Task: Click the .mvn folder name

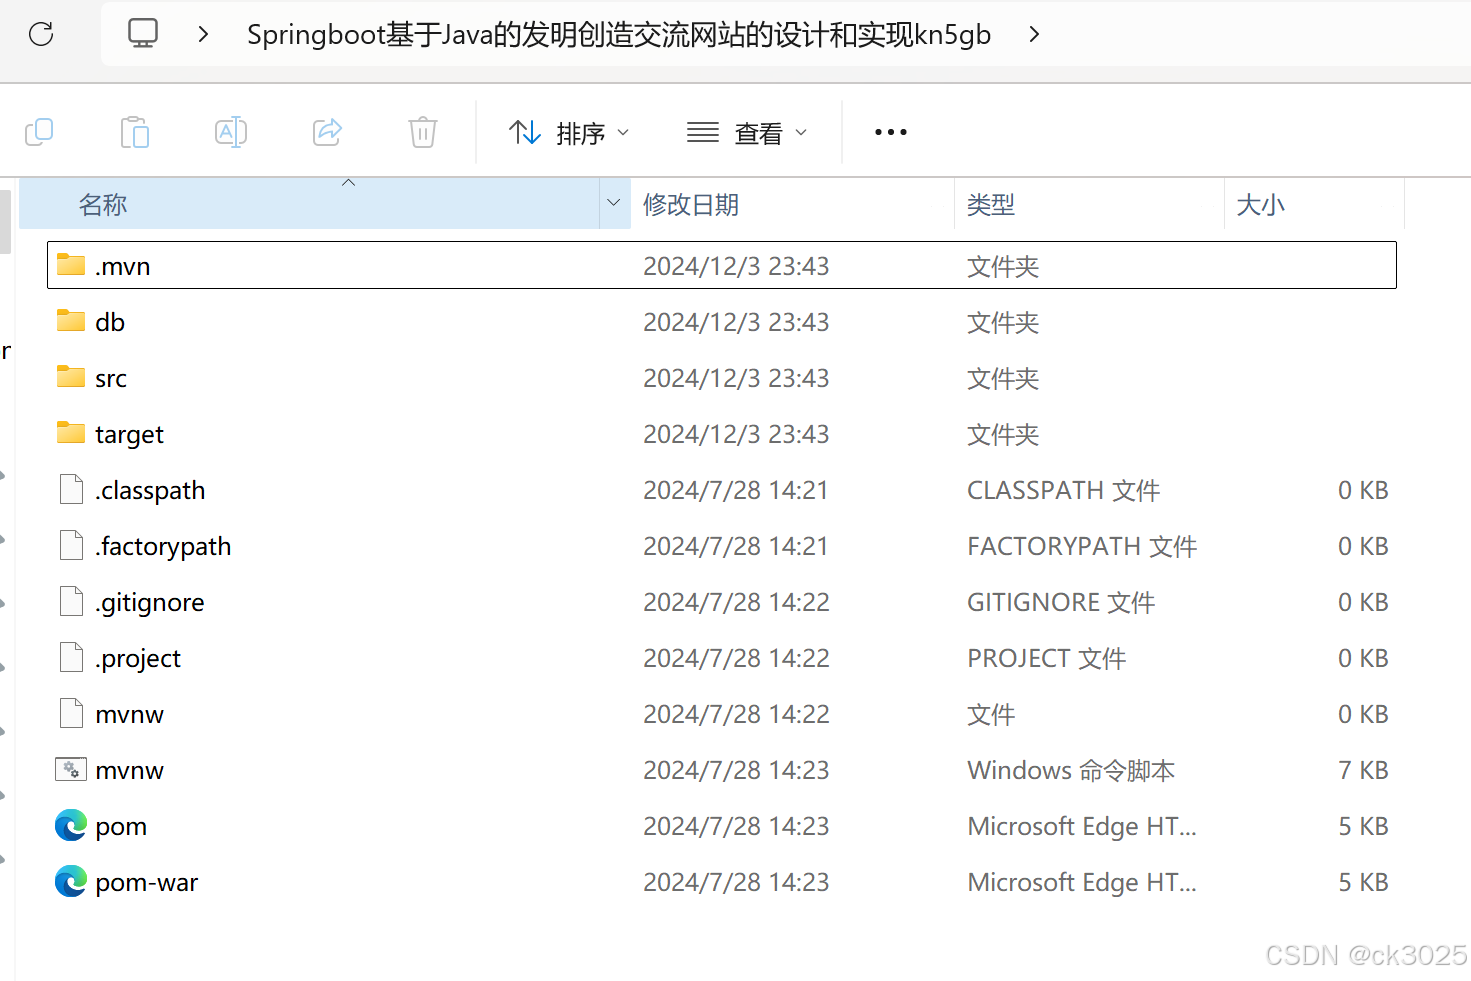Action: pyautogui.click(x=123, y=267)
